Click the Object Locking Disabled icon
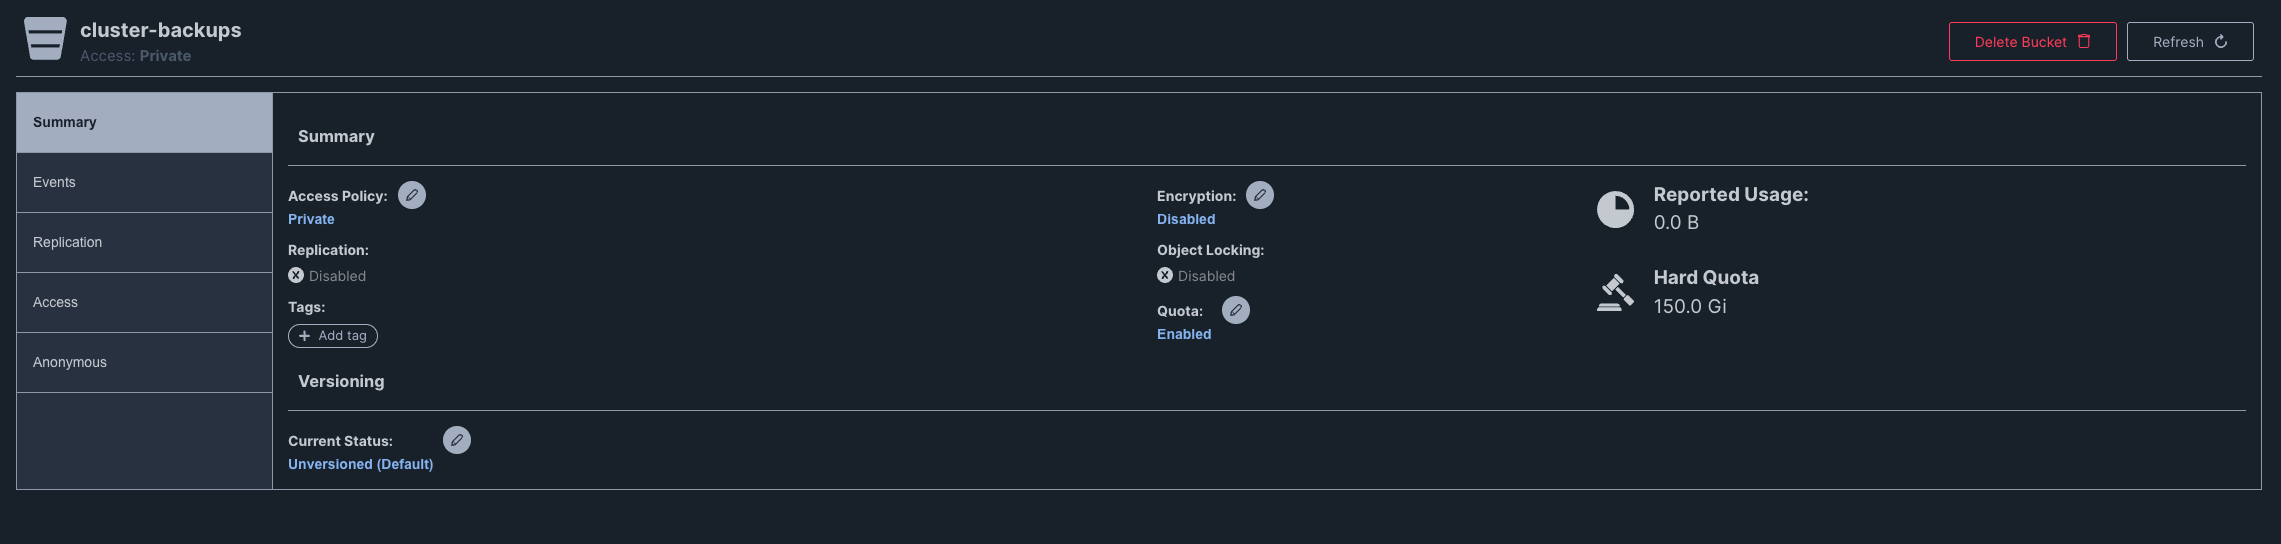 coord(1165,275)
